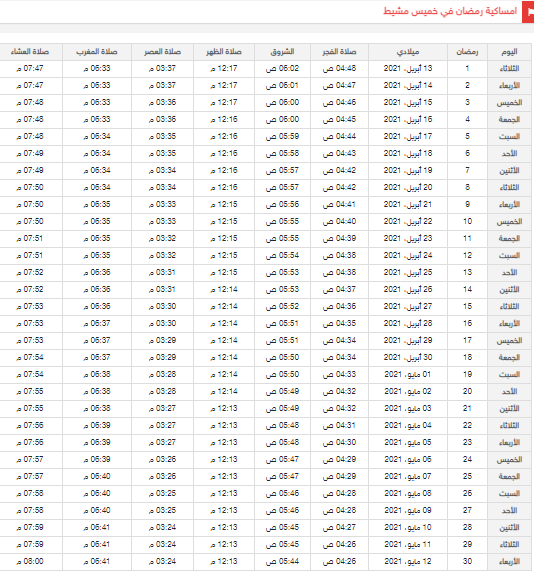Click the red flag icon beside the title
This screenshot has height=578, width=534.
[528, 12]
